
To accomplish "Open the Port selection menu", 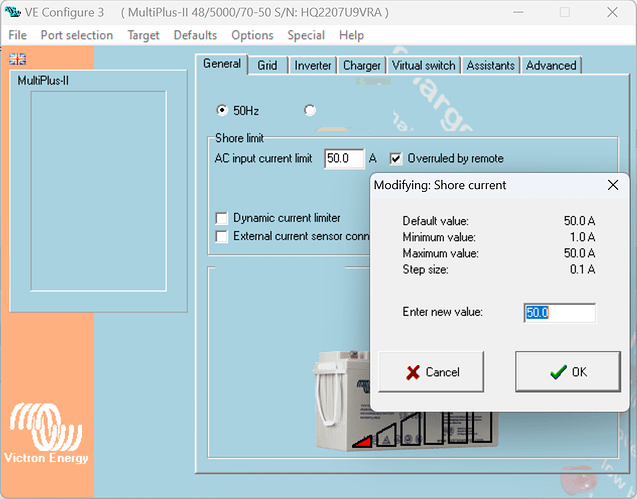I will [x=77, y=35].
